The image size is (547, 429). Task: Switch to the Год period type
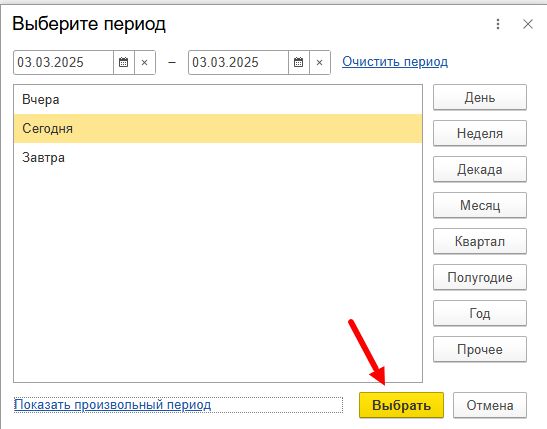(x=480, y=313)
